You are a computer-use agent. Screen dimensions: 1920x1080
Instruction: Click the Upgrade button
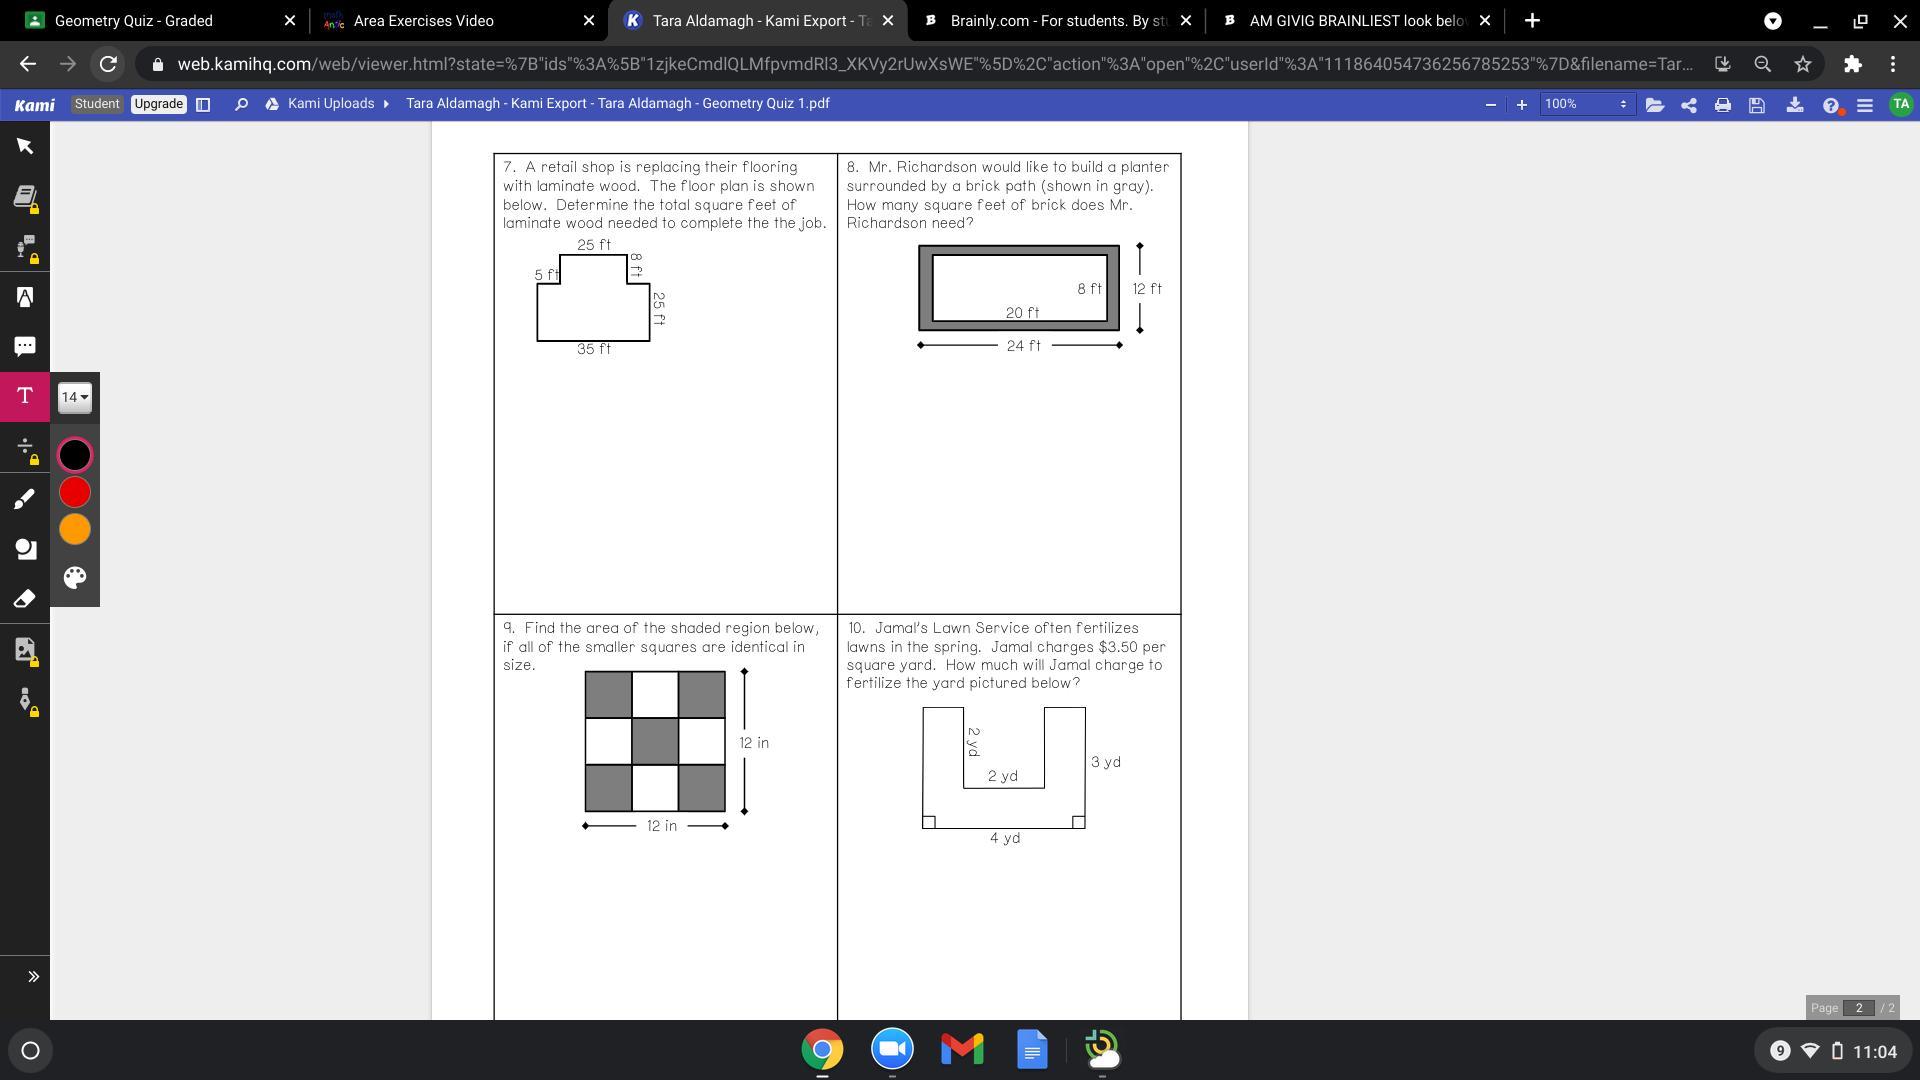[x=158, y=104]
